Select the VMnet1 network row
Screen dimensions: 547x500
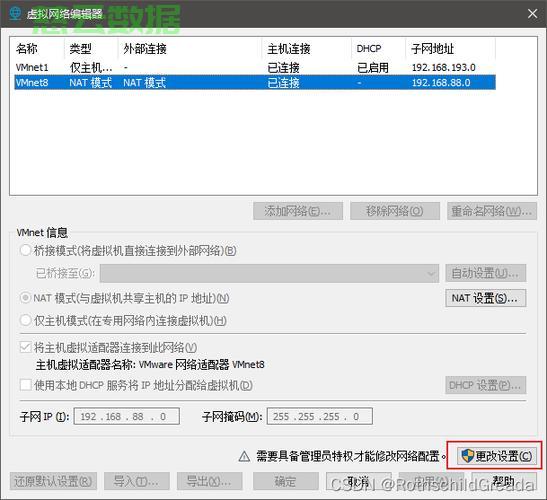[x=255, y=67]
